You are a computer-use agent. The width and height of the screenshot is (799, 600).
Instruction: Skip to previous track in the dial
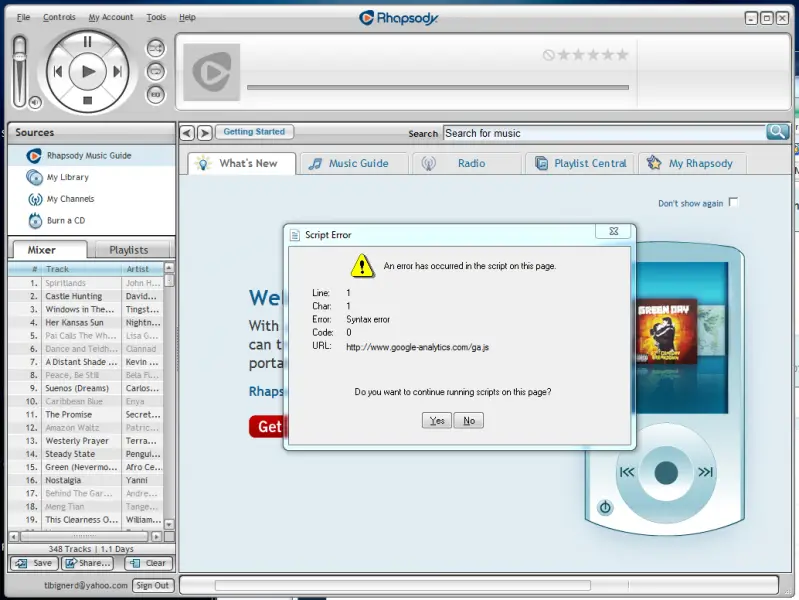(58, 71)
